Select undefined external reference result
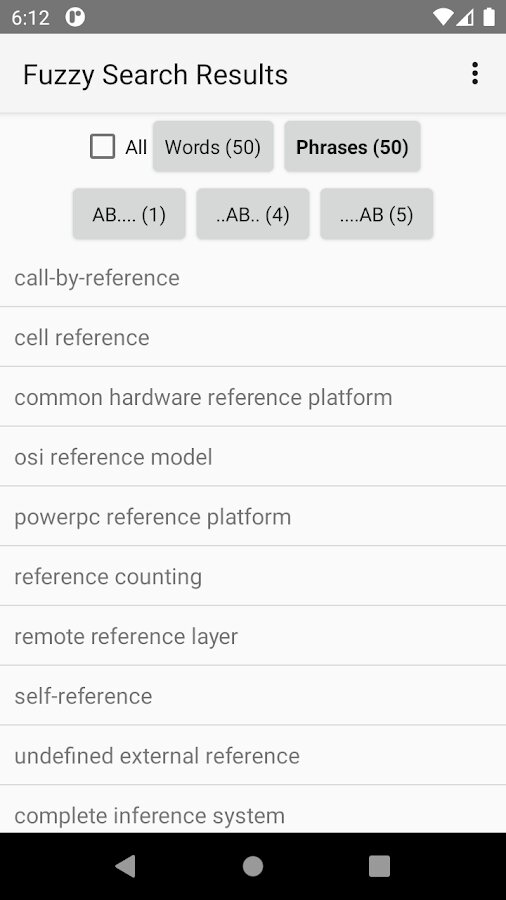 [253, 755]
